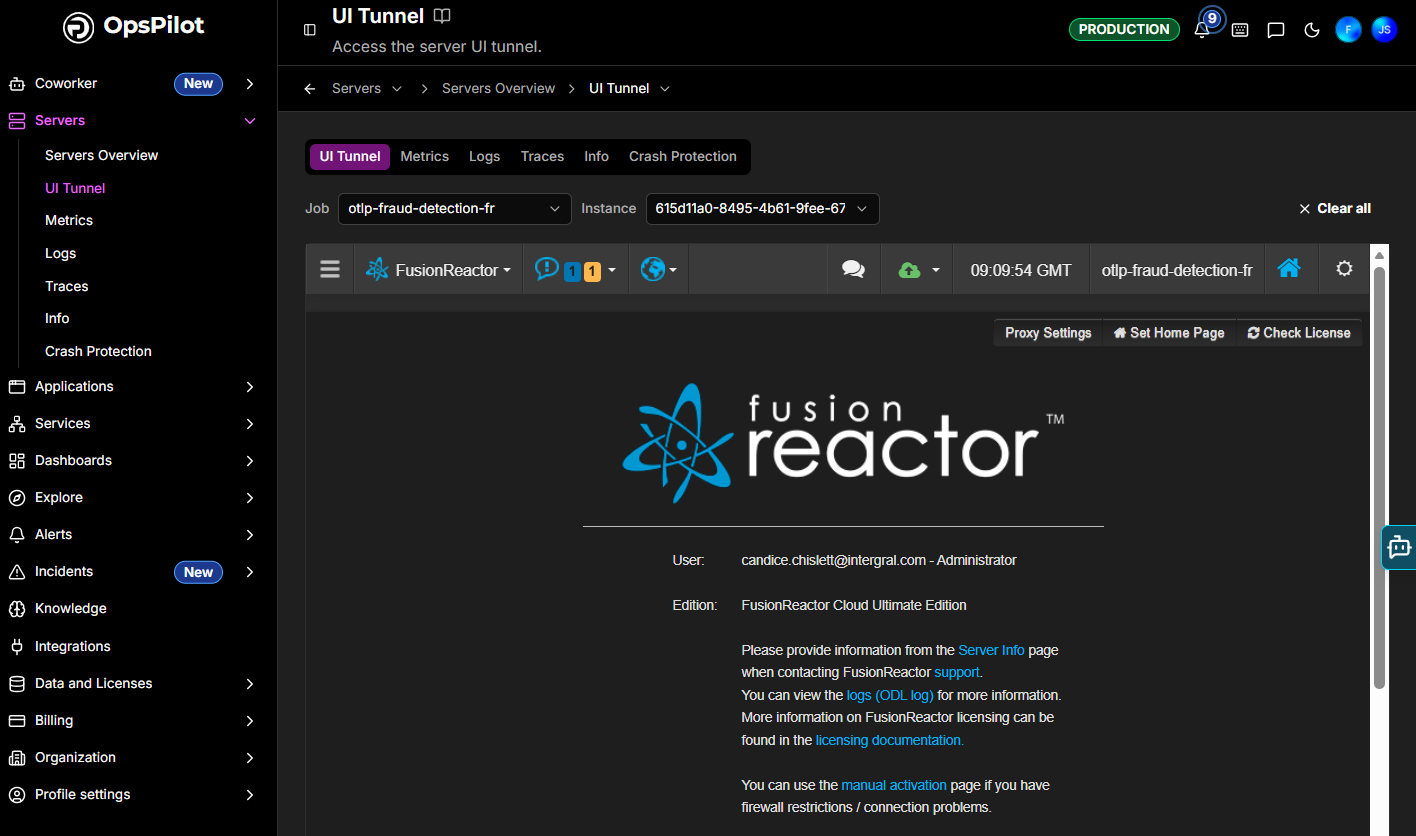Open the floating assistant bot icon

click(1399, 547)
